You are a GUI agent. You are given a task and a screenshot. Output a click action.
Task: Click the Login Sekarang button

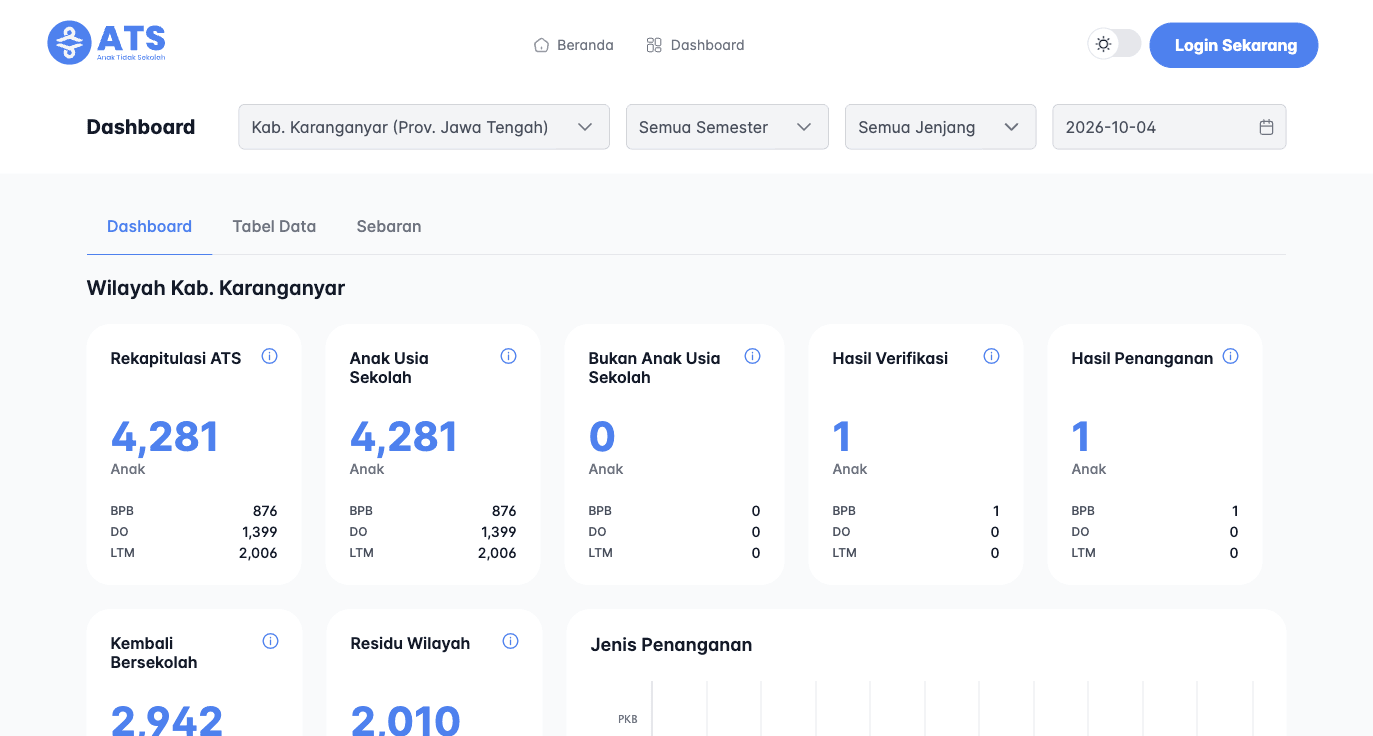[1234, 45]
